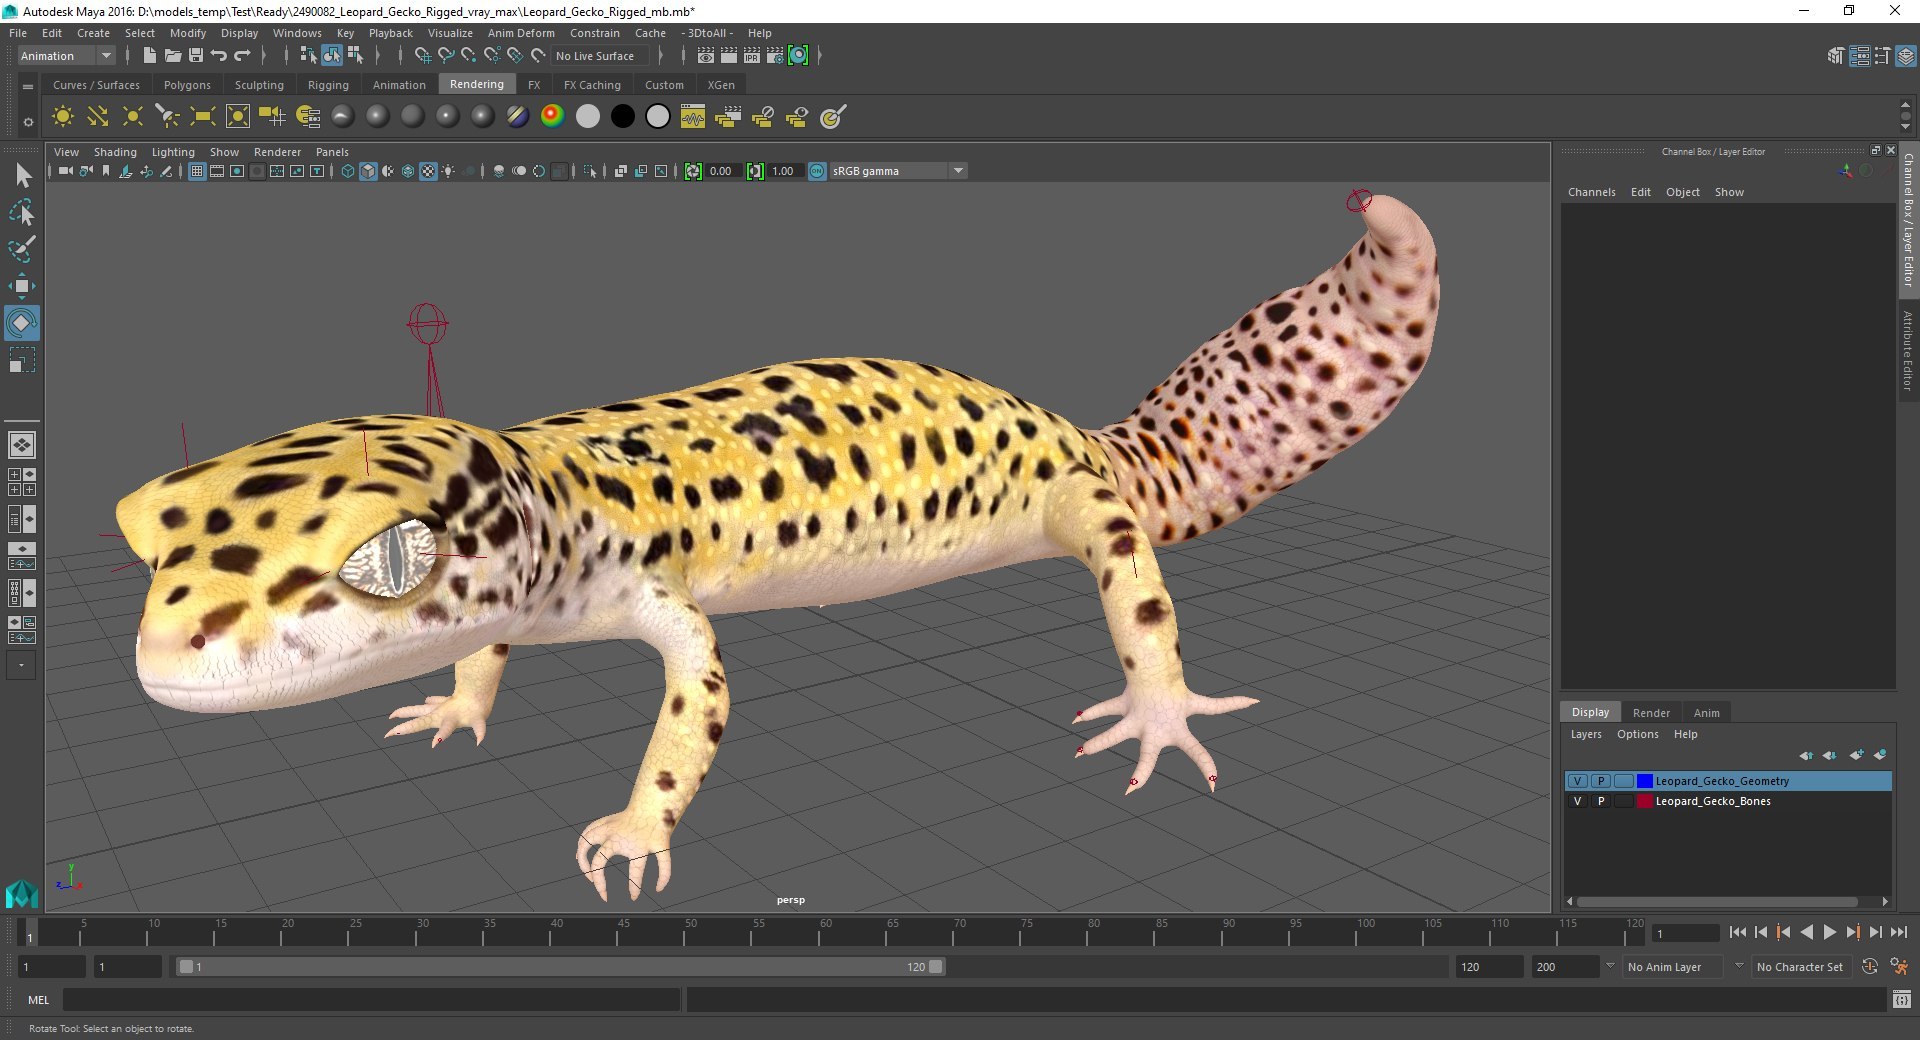Switch to single perspective view layout
This screenshot has height=1040, width=1920.
(x=21, y=444)
